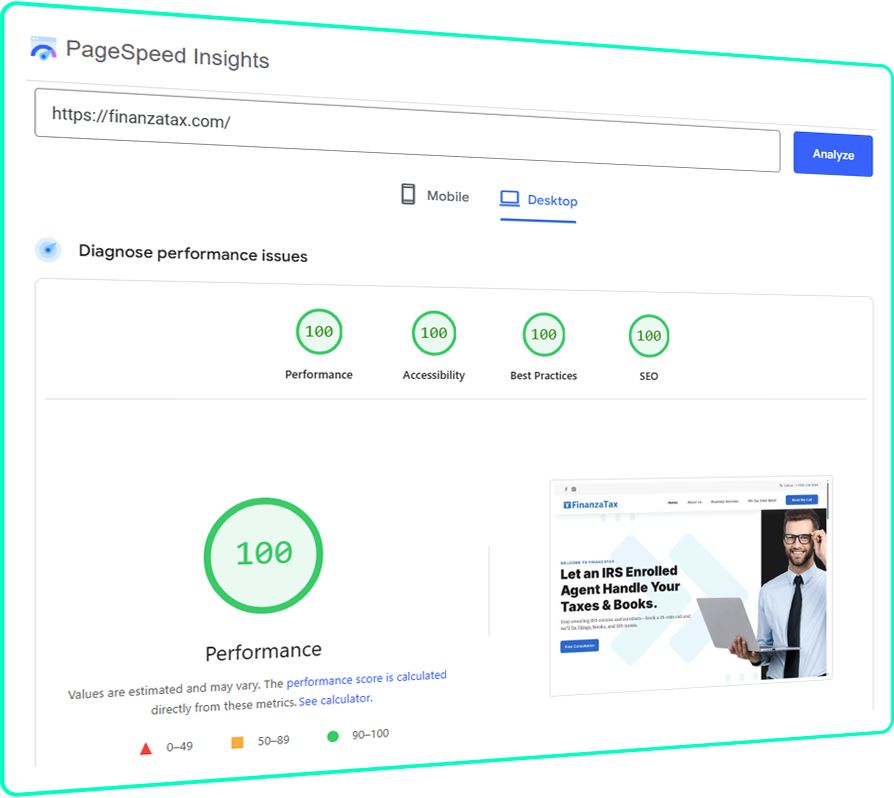Switch to the Mobile tab

435,196
